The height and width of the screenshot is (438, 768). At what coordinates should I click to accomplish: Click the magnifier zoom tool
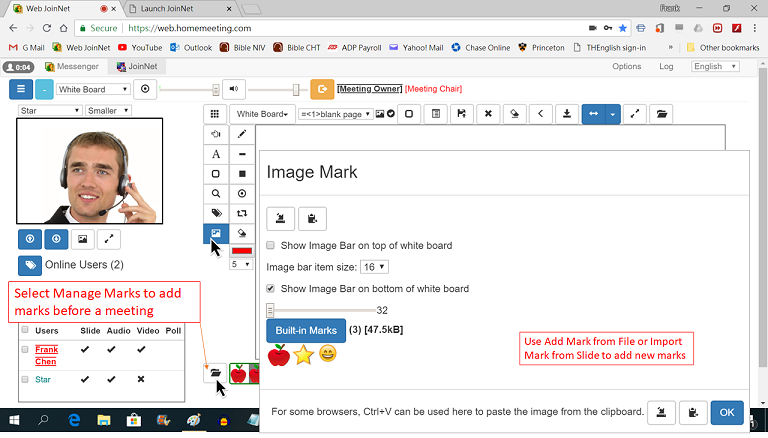pyautogui.click(x=215, y=193)
